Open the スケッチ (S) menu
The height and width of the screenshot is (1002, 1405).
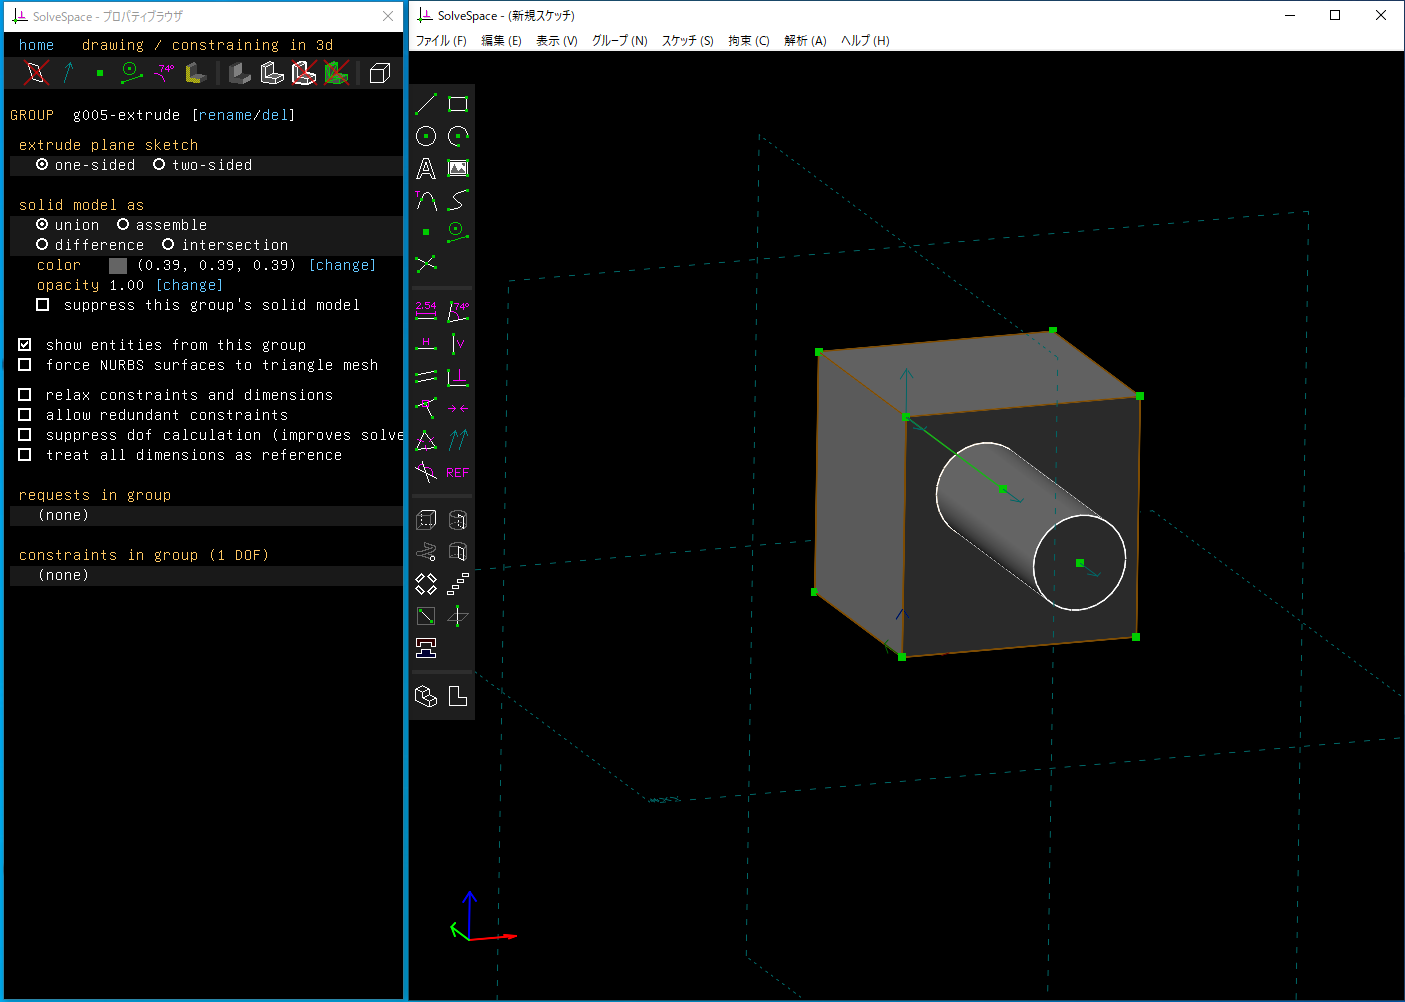tap(687, 41)
